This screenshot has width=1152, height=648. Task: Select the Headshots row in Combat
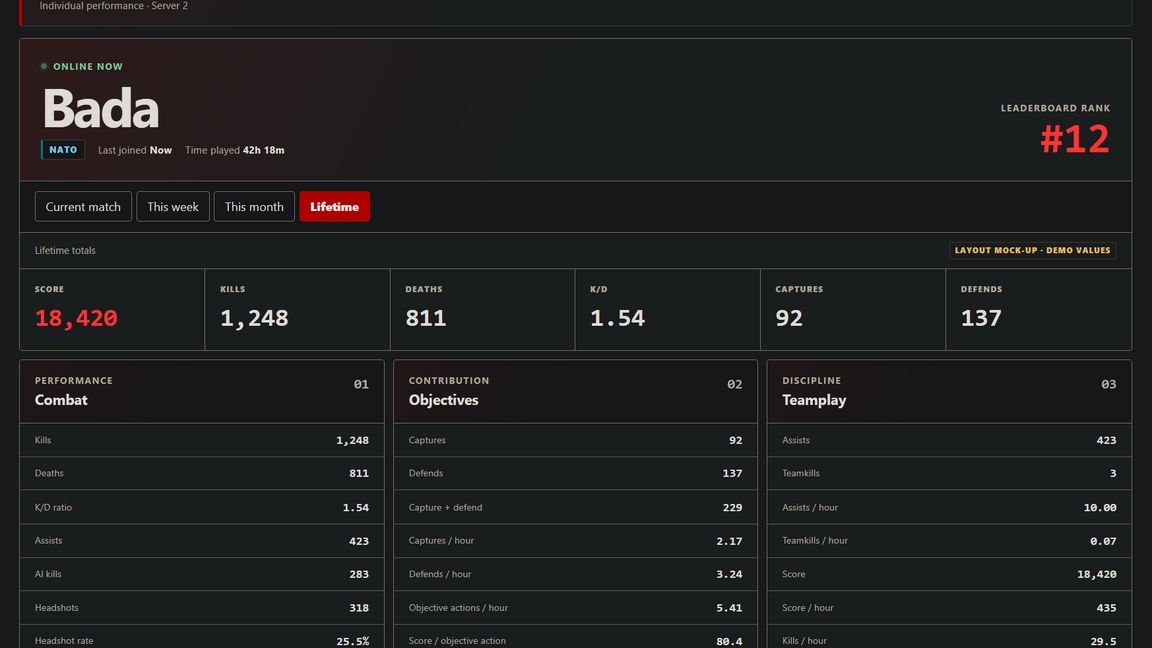[202, 608]
